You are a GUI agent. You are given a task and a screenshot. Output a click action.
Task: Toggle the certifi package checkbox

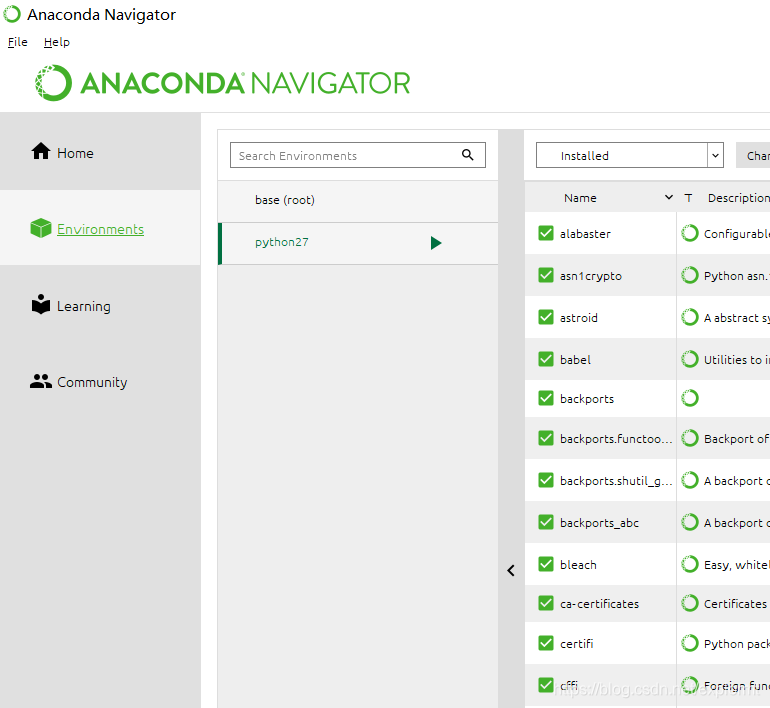(x=546, y=643)
